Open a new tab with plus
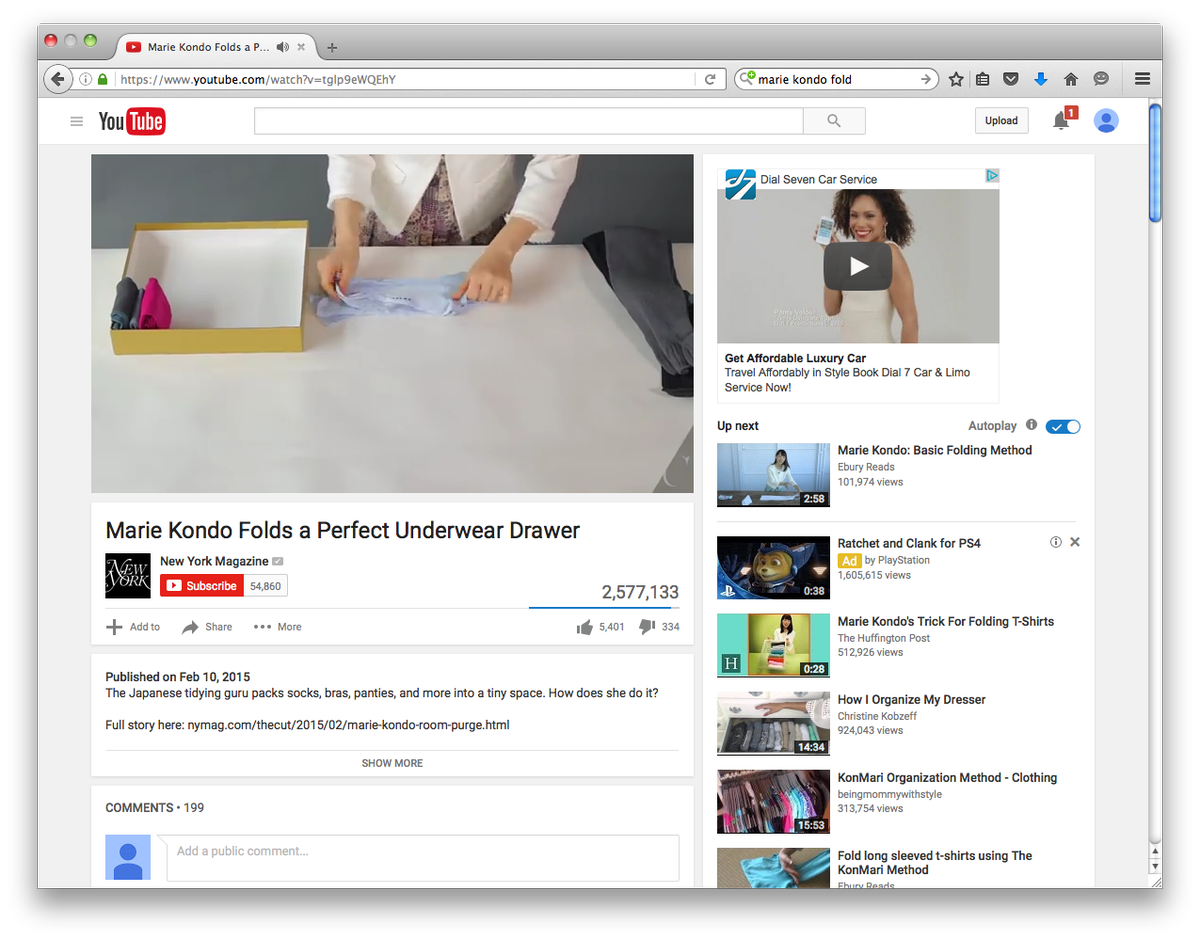 [332, 47]
